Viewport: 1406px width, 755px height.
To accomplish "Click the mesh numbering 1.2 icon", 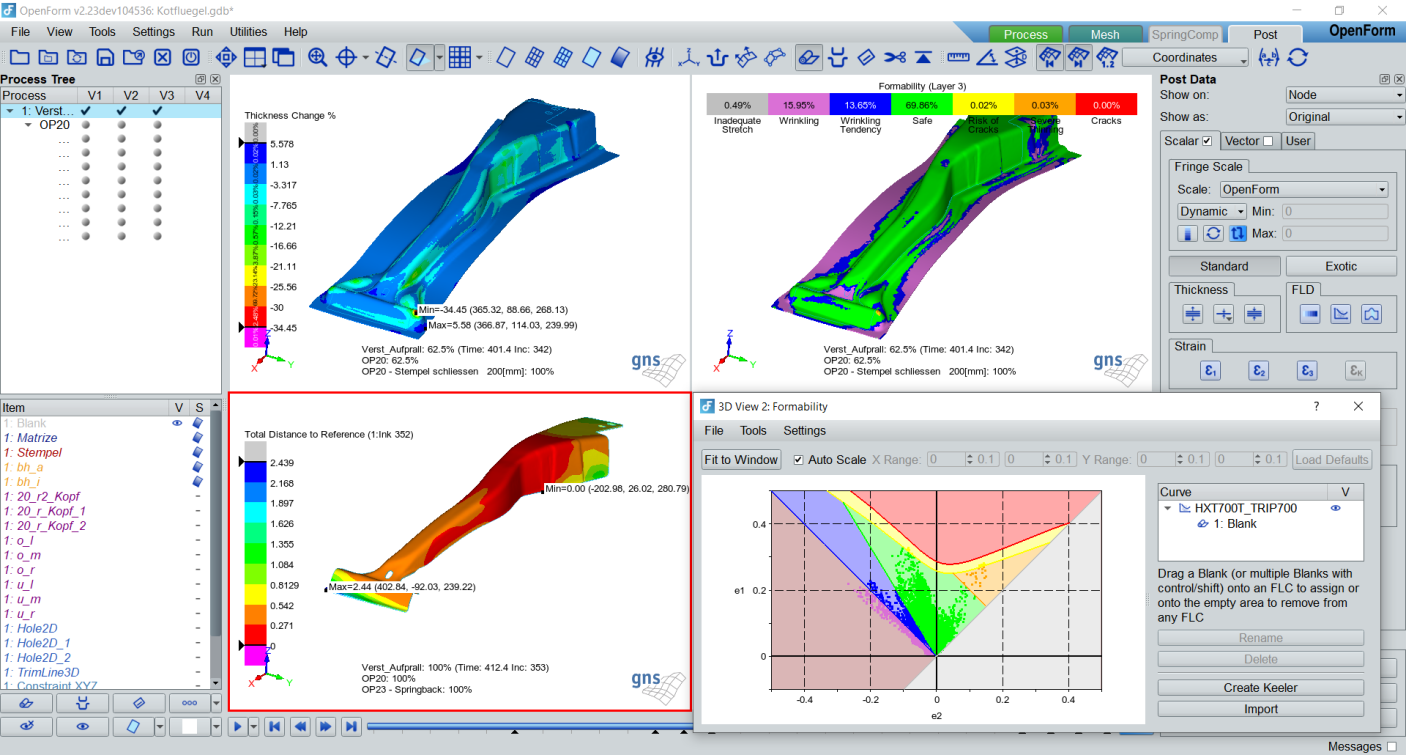I will pos(1106,58).
